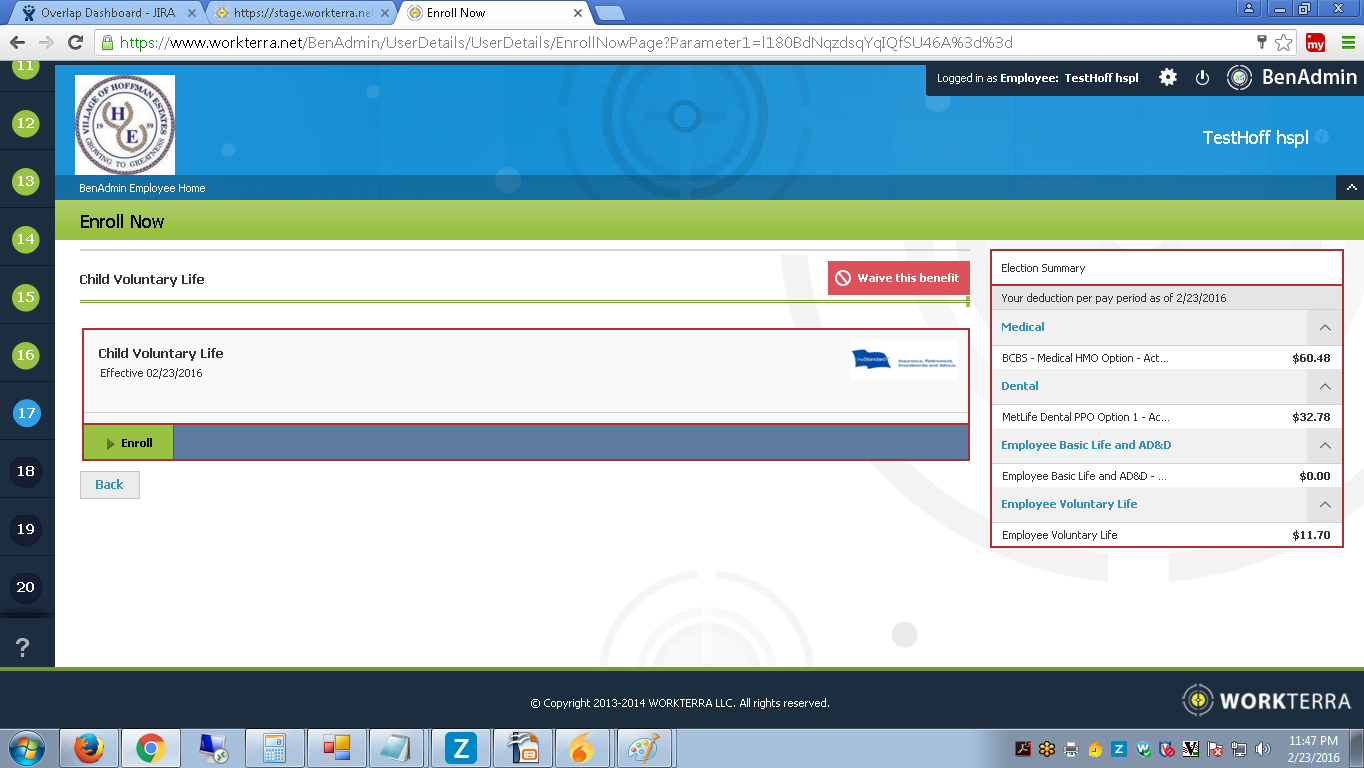Launch Firefox from the taskbar
This screenshot has height=768, width=1364.
coord(89,748)
